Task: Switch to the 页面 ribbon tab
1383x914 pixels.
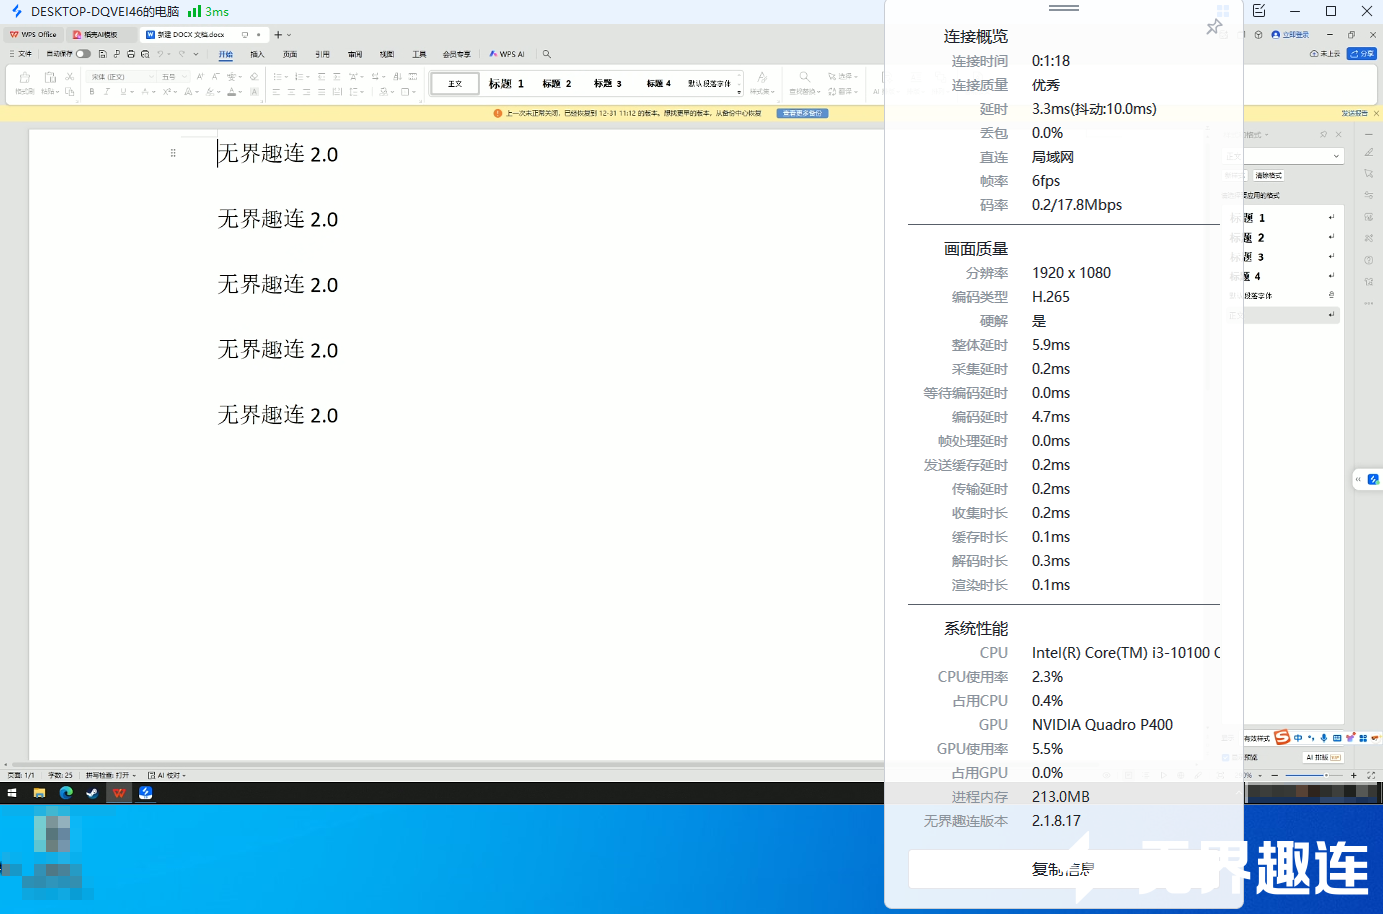Action: 290,55
